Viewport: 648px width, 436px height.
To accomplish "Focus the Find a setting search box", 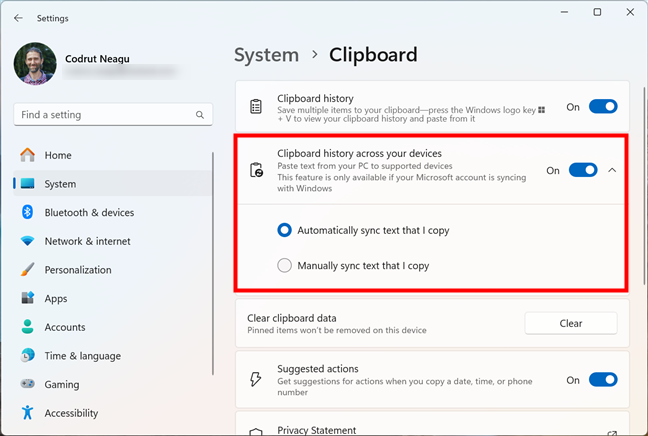I will point(113,114).
